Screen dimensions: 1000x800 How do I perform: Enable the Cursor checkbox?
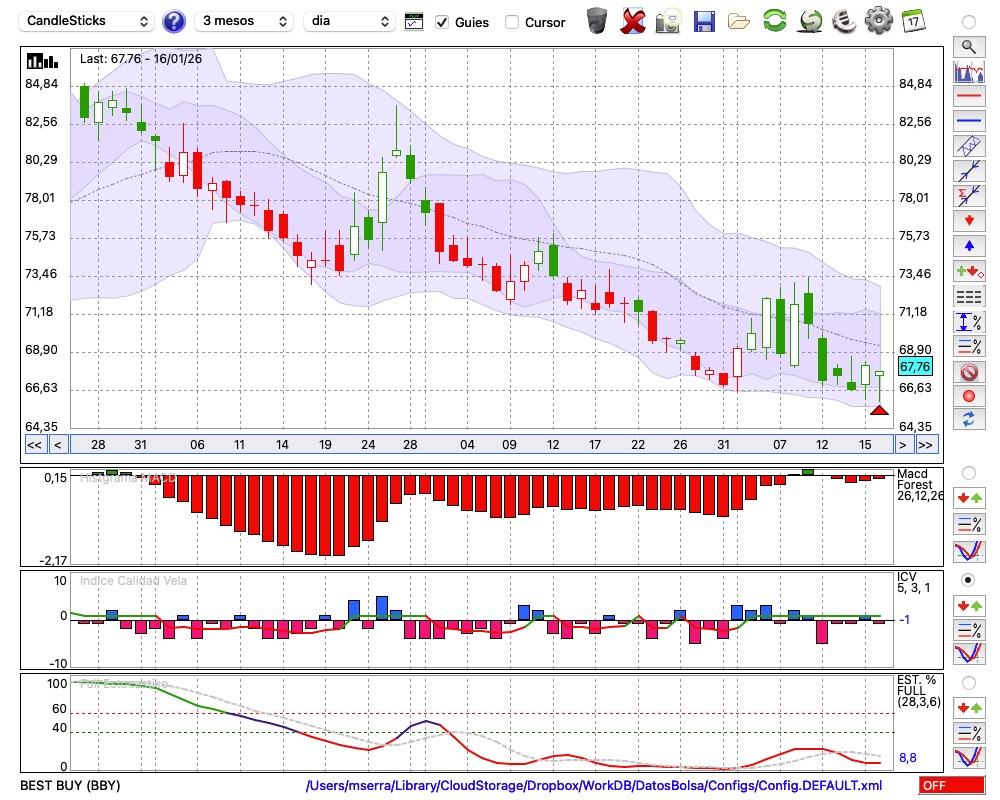pyautogui.click(x=512, y=22)
